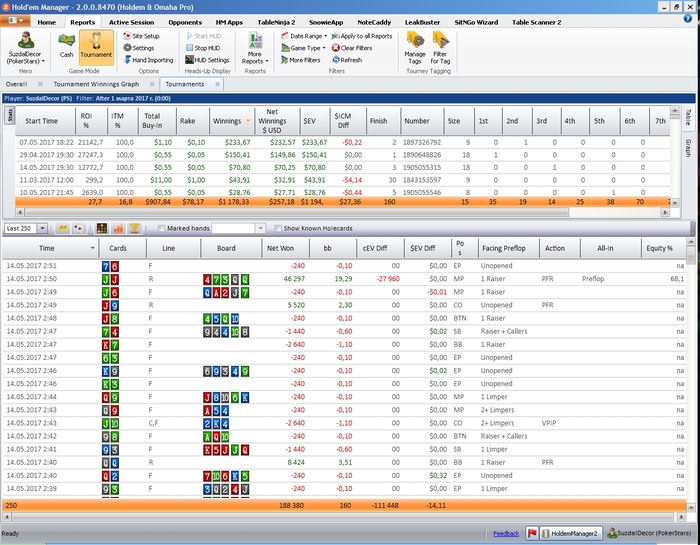
Task: Open Marked hands tag dropdown
Action: click(x=260, y=229)
